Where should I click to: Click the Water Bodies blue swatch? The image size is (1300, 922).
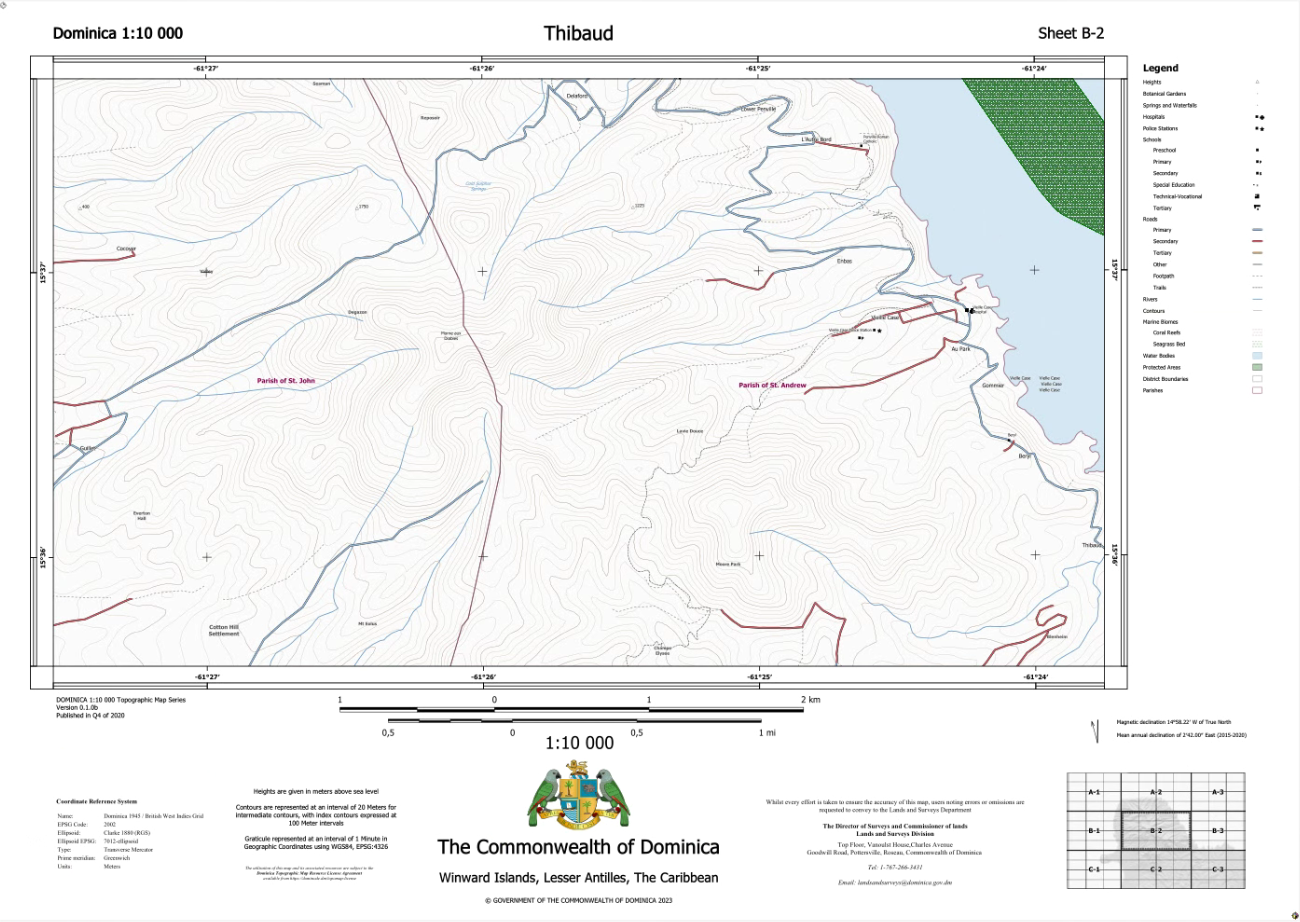point(1259,356)
